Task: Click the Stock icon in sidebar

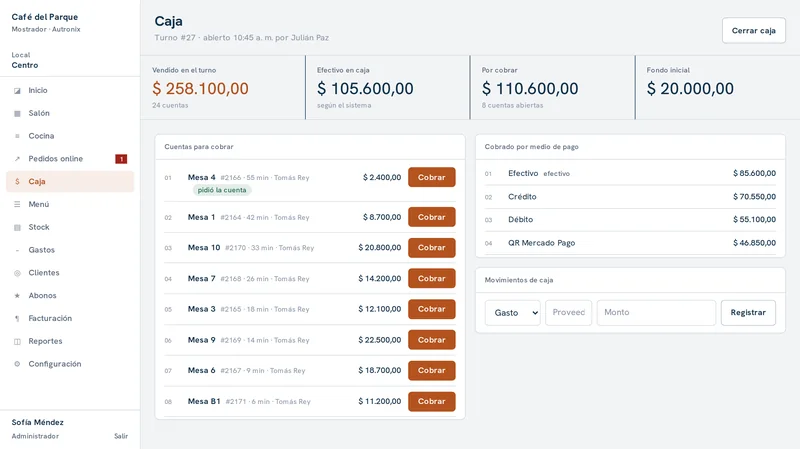Action: [x=17, y=228]
